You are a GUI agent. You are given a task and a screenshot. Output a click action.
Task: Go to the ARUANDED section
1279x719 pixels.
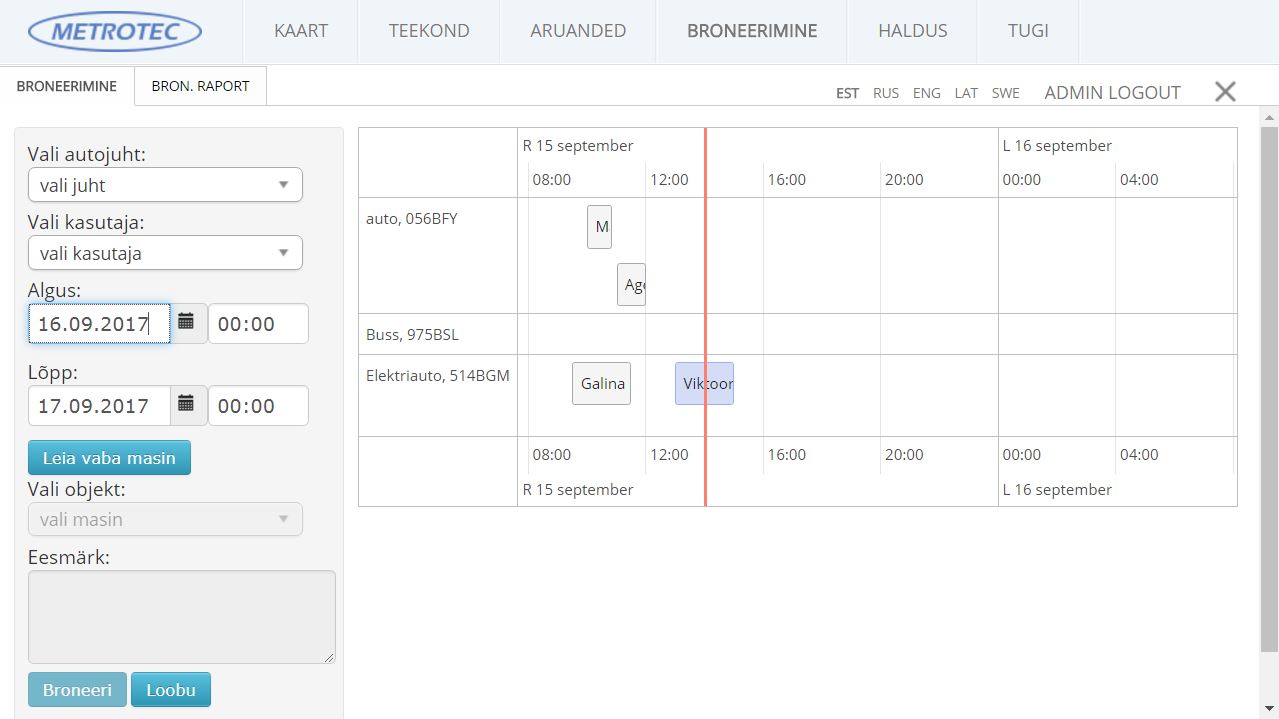point(578,31)
